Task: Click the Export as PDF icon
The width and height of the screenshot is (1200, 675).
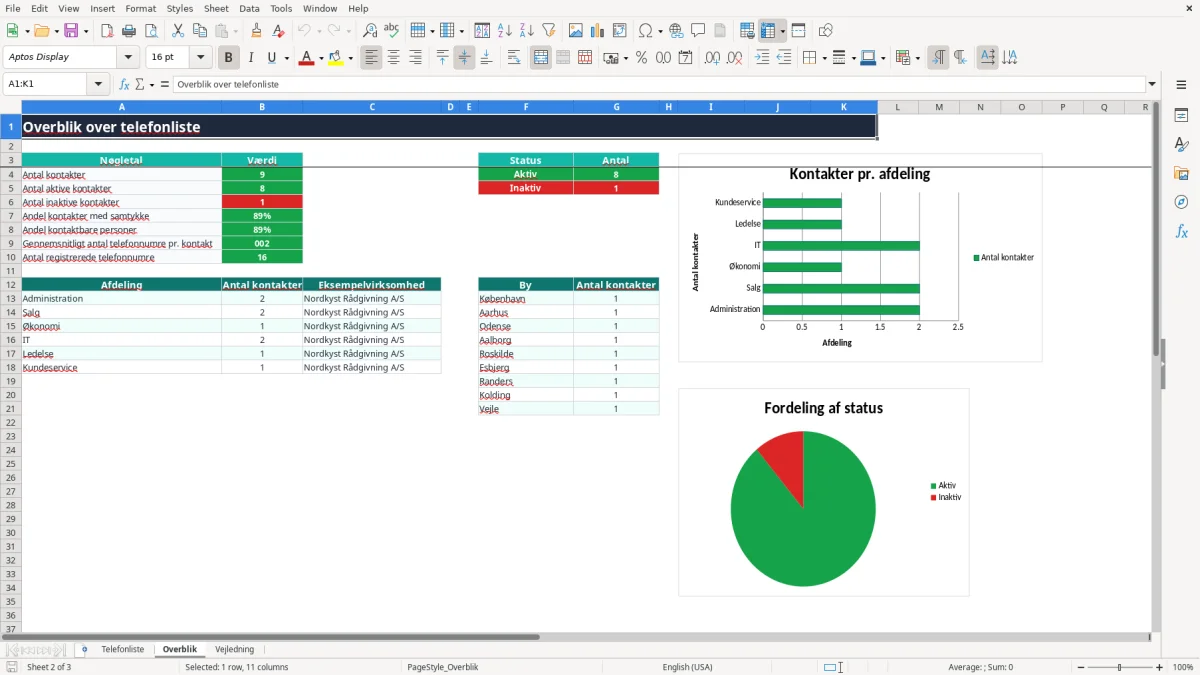Action: point(107,31)
